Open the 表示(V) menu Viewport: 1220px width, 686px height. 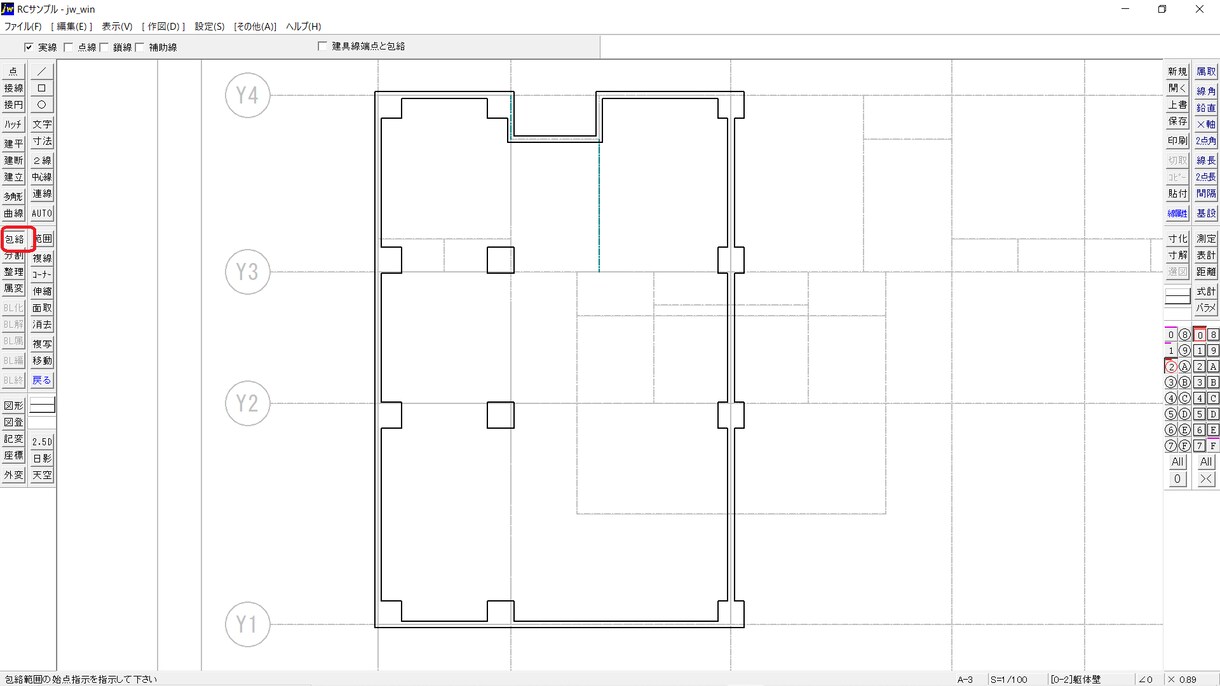(117, 27)
